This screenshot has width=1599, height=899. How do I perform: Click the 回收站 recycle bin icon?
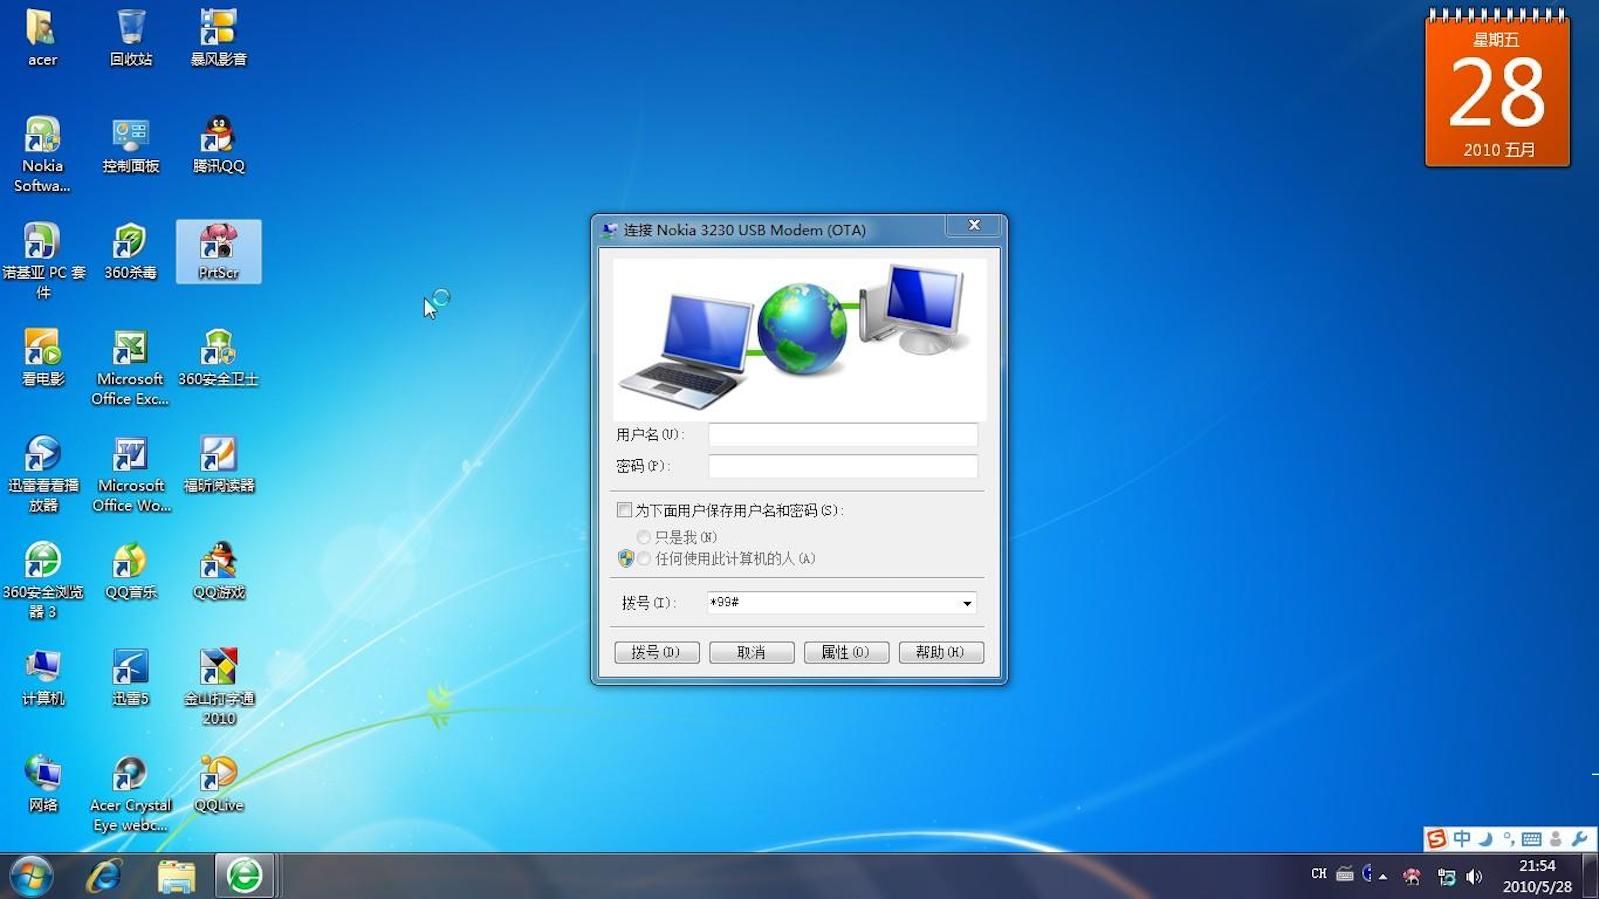click(131, 37)
